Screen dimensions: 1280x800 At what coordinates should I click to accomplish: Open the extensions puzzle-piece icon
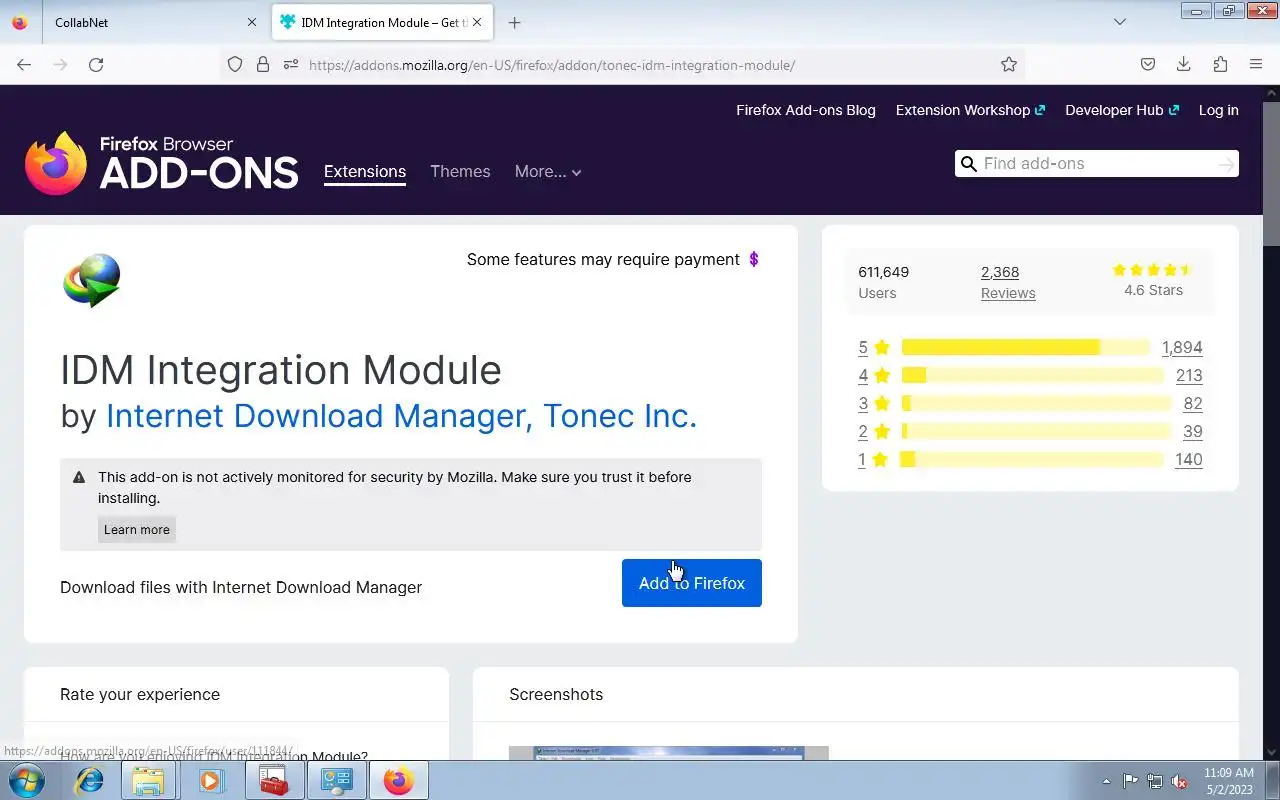(x=1220, y=64)
